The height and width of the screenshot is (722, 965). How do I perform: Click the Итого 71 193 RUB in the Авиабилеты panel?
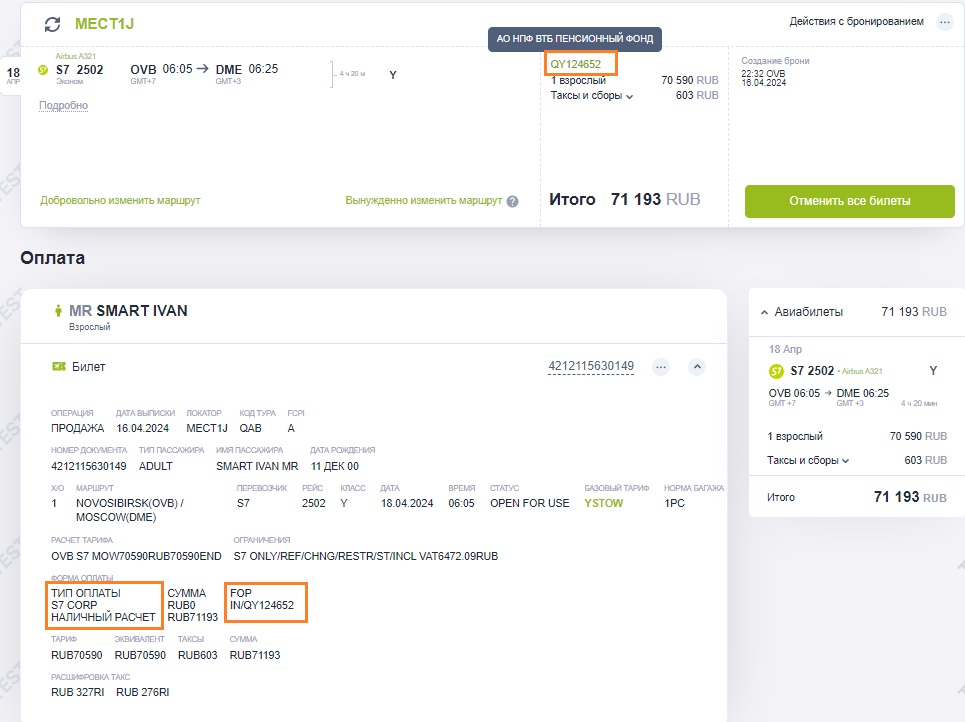coord(857,497)
